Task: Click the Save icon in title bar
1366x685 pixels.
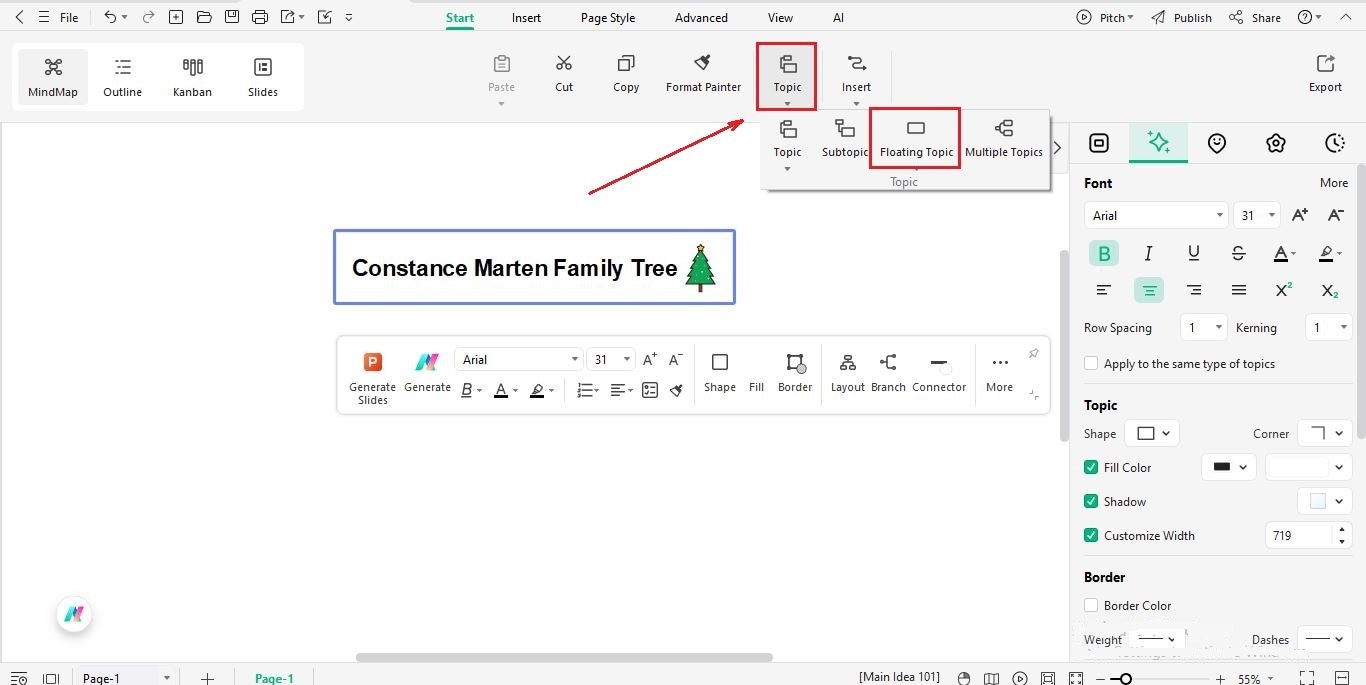Action: click(232, 17)
